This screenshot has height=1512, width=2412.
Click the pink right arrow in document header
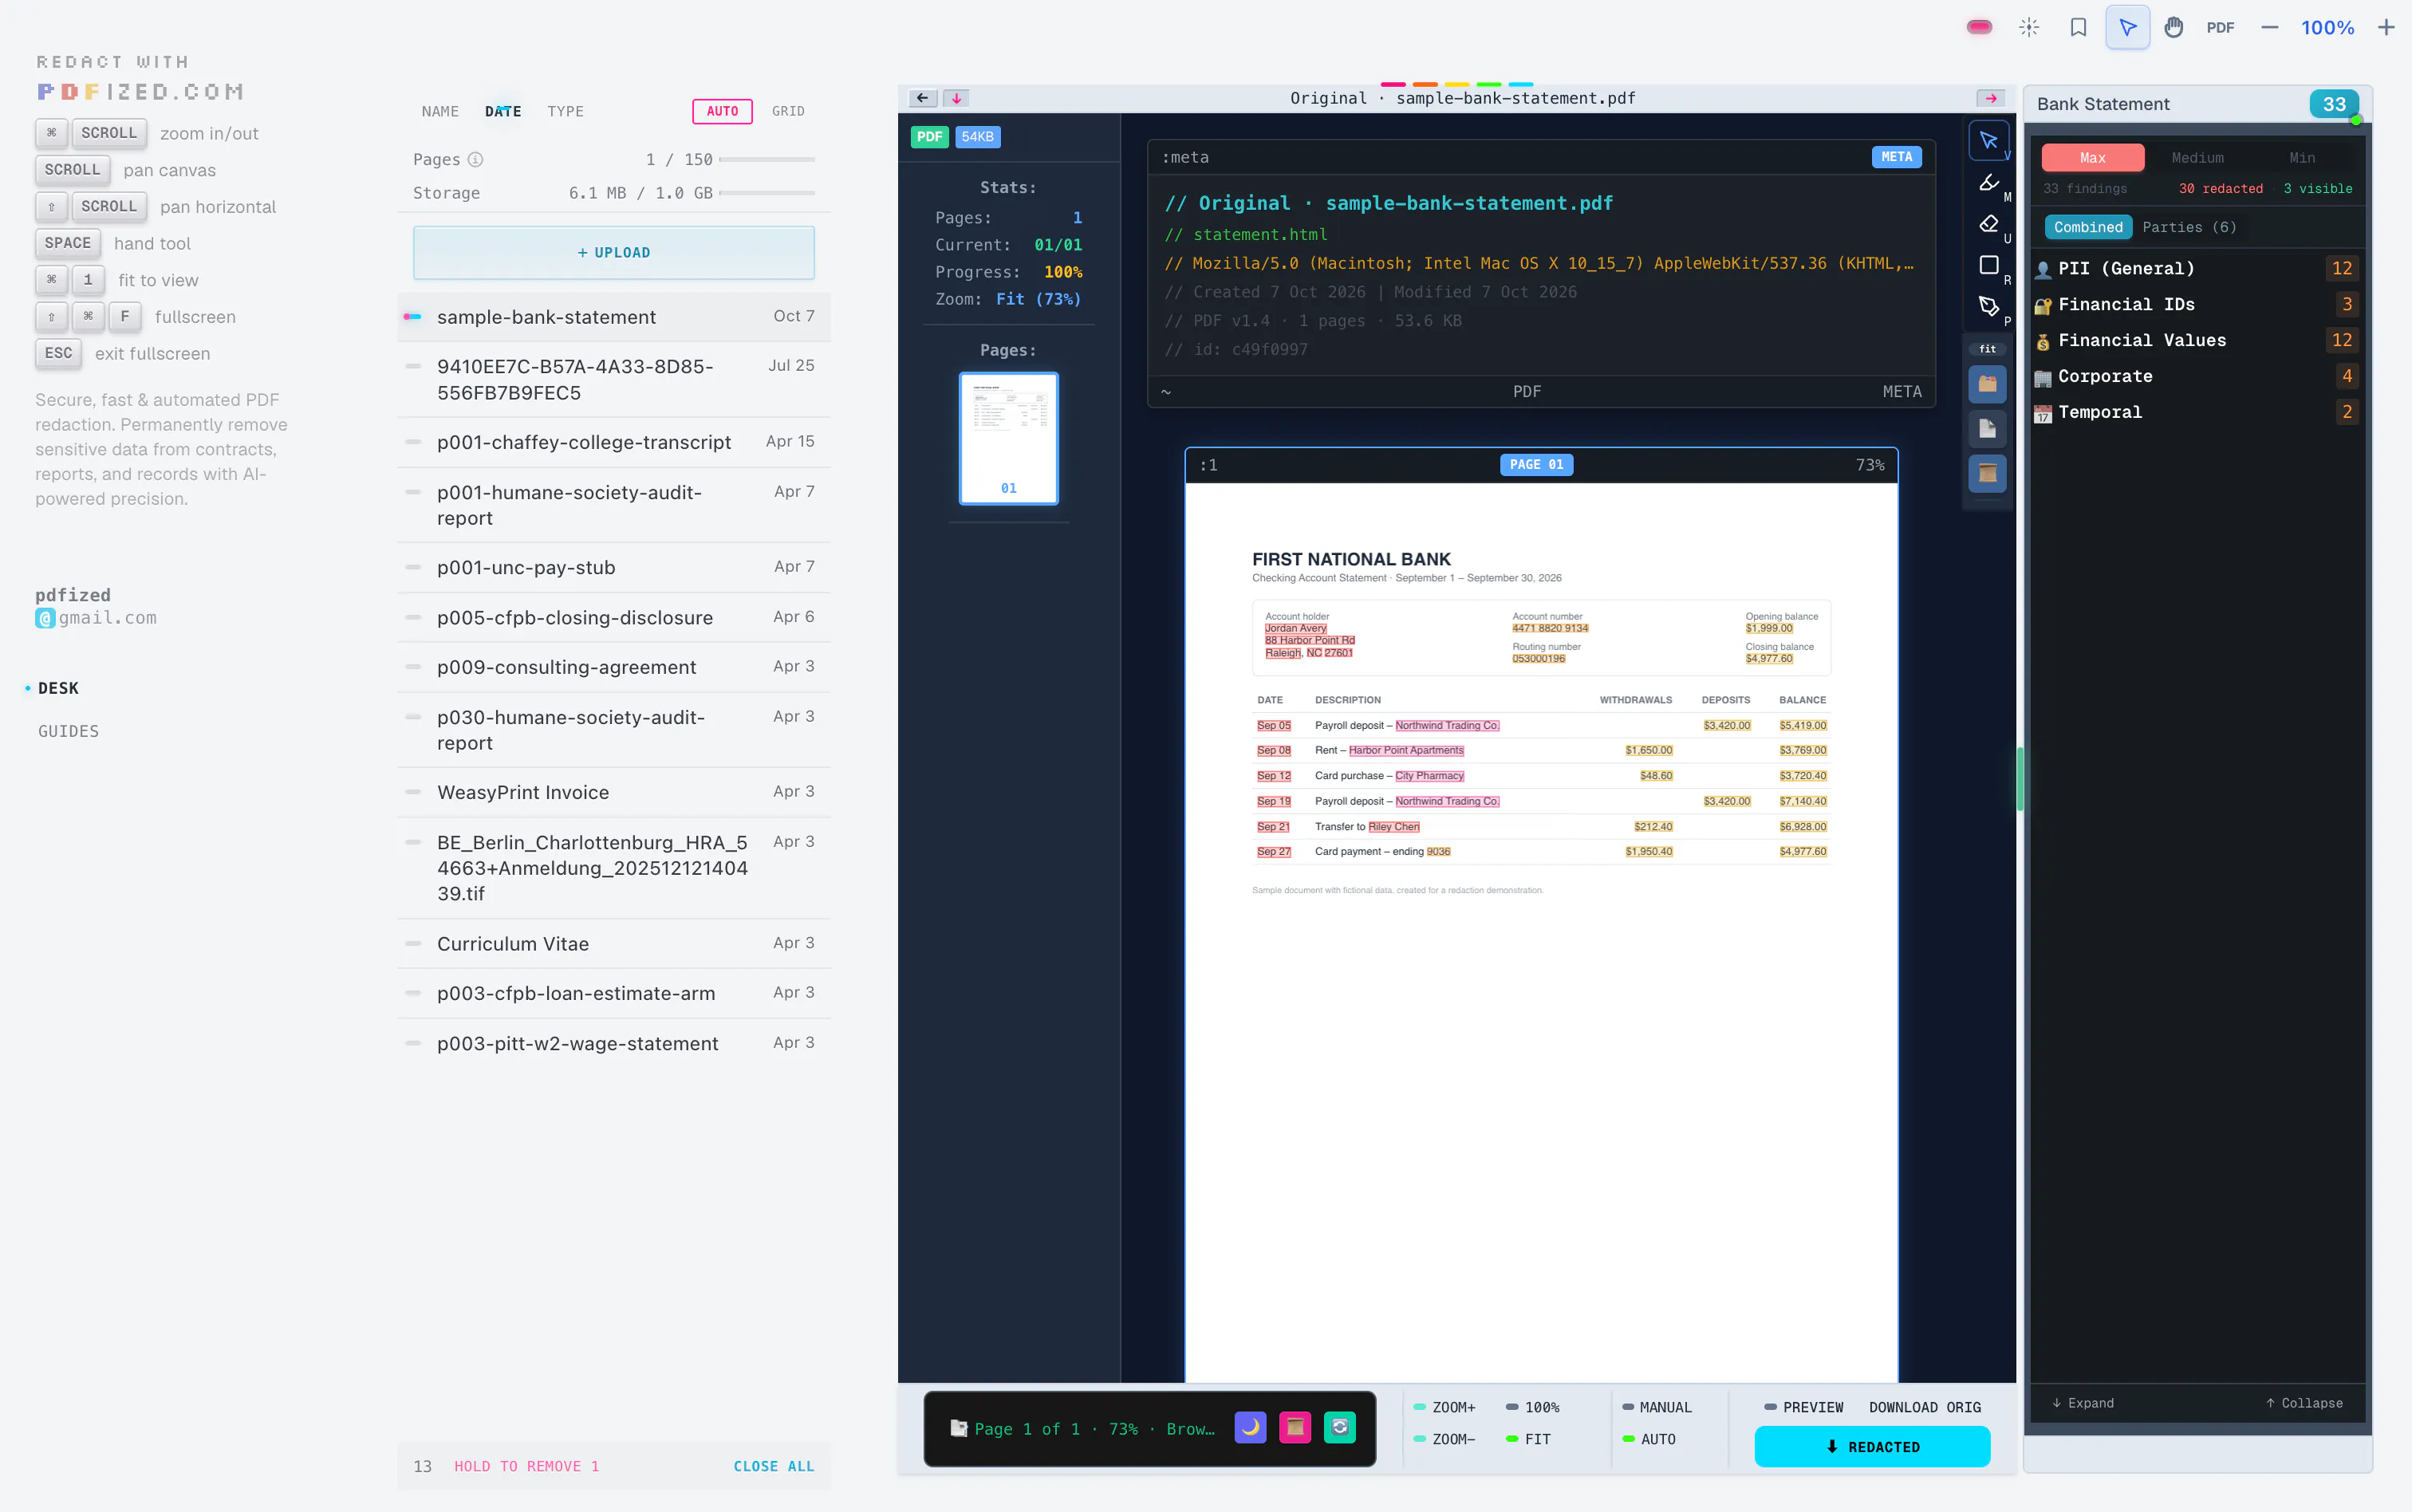(1990, 98)
